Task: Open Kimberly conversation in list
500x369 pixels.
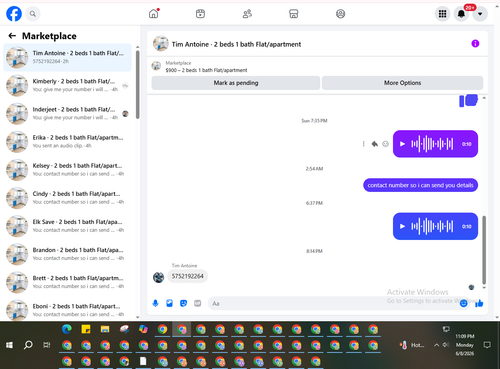Action: point(67,85)
